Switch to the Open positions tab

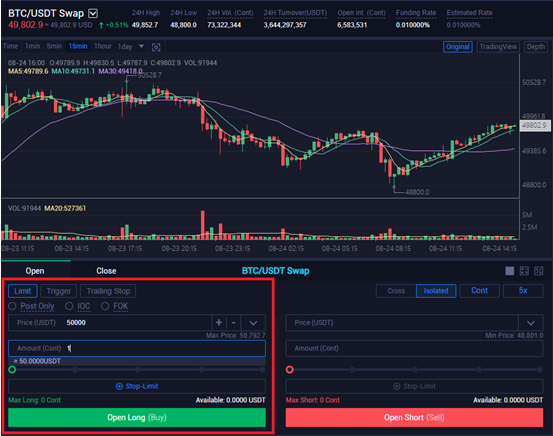click(35, 271)
